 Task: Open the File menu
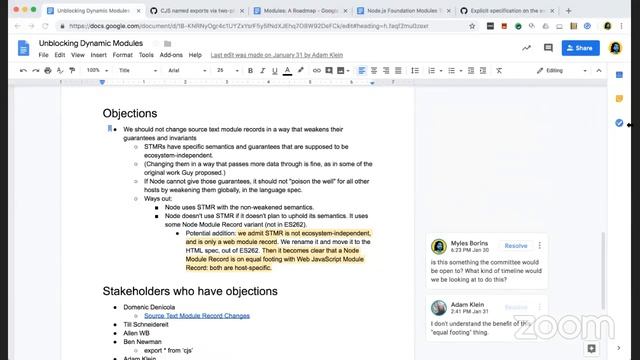43,55
